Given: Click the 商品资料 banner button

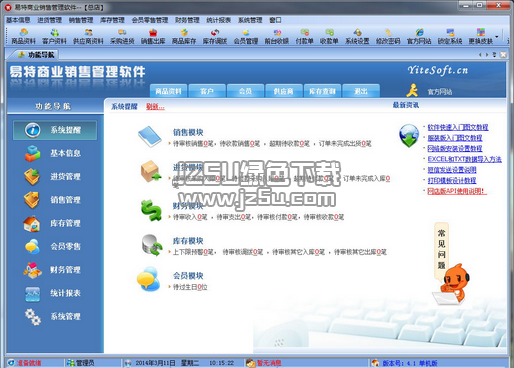Looking at the screenshot, I should click(169, 91).
